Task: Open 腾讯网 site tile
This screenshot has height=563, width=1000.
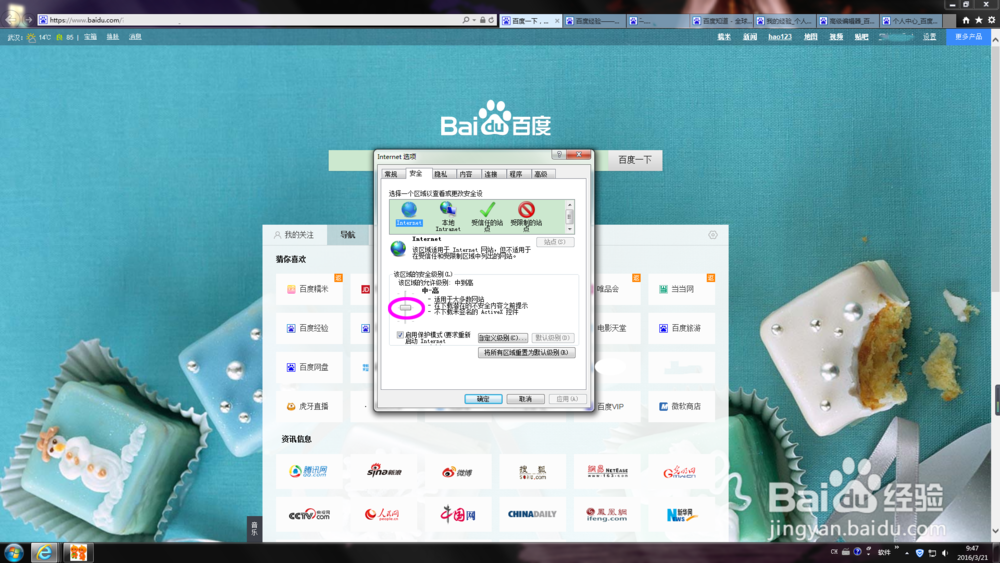Action: [308, 471]
